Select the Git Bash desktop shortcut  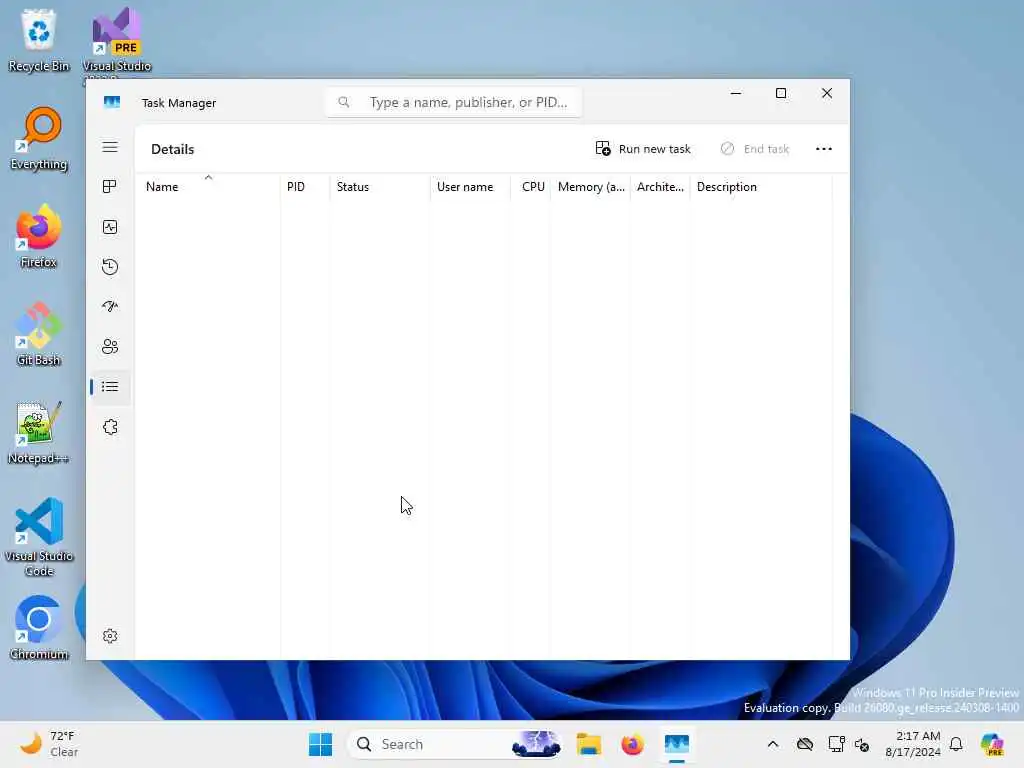[x=39, y=334]
